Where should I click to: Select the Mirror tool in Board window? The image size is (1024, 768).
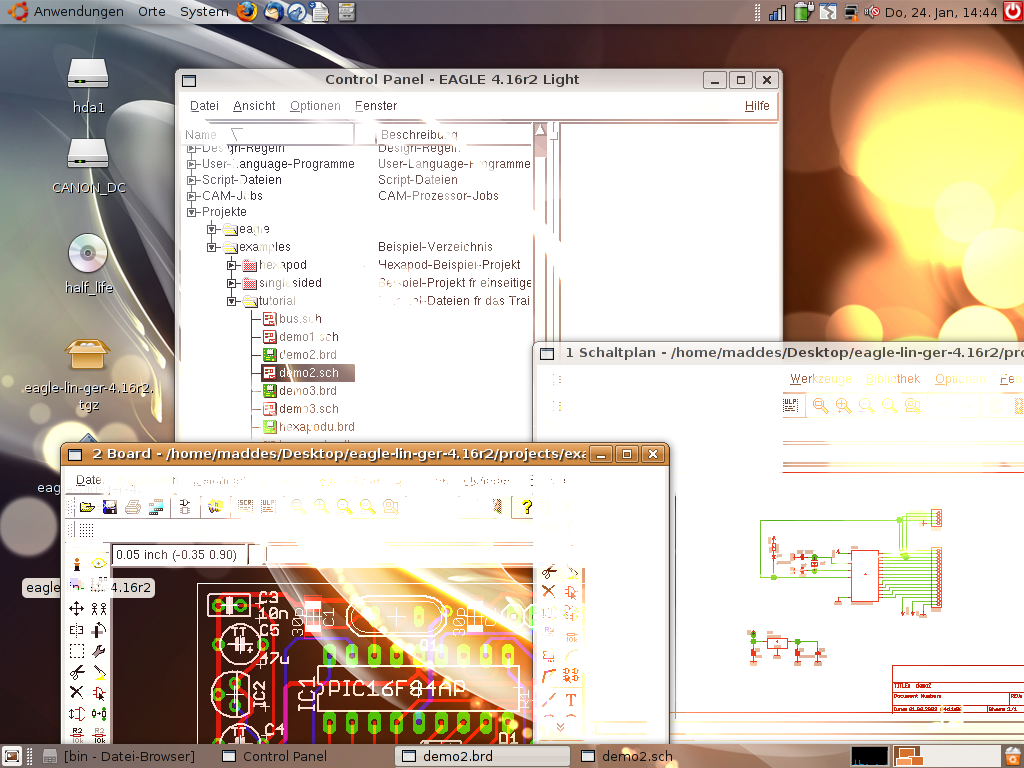pos(76,630)
